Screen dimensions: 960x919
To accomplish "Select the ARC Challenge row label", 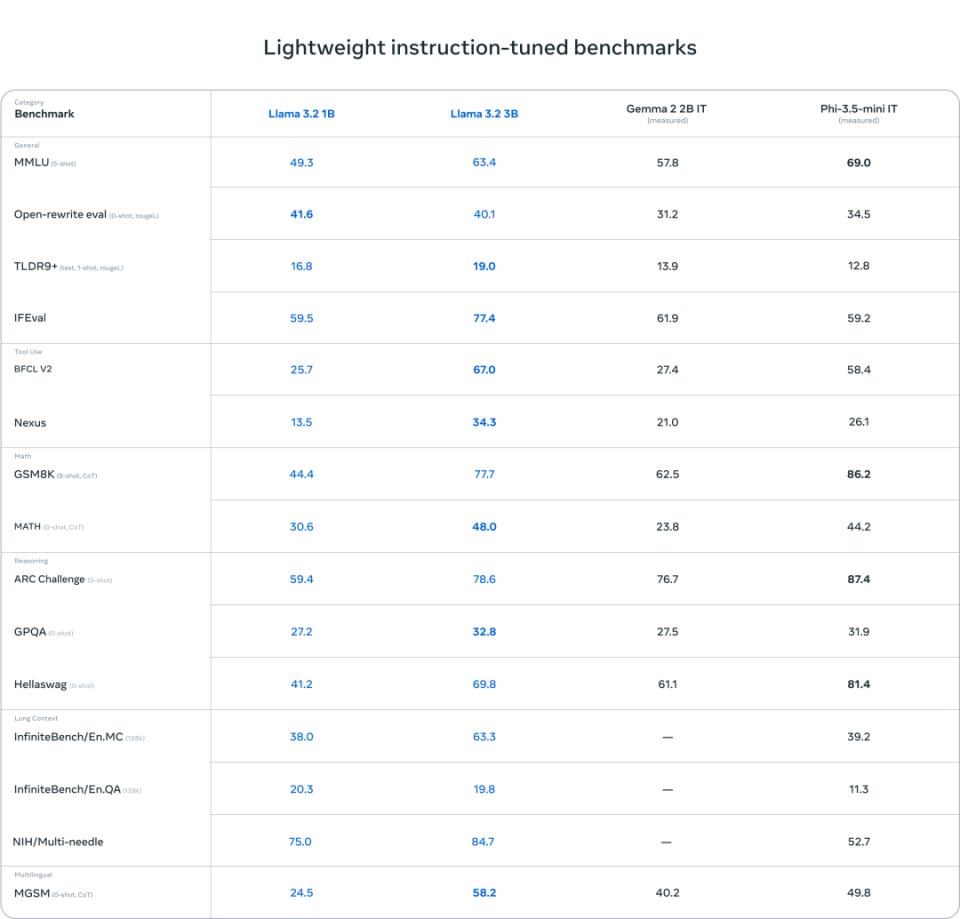I will pyautogui.click(x=49, y=579).
